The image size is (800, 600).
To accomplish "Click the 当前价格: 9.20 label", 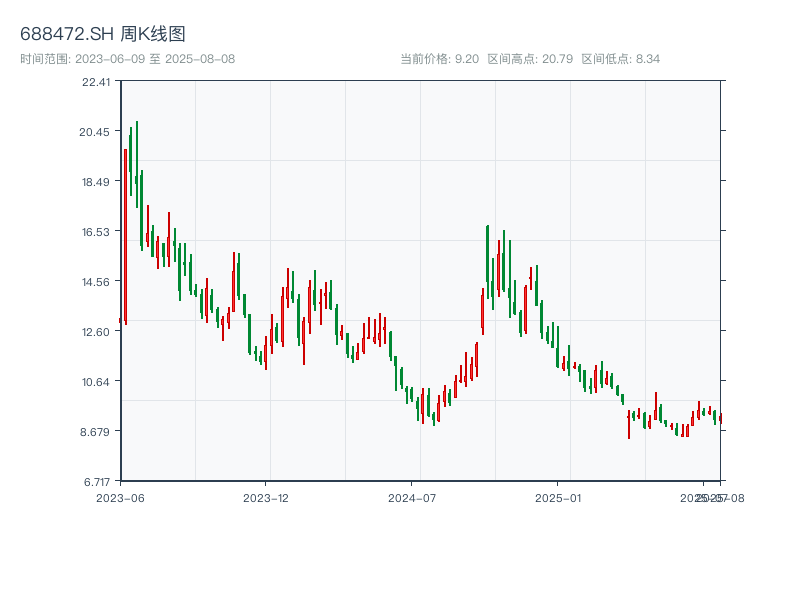I will click(439, 59).
